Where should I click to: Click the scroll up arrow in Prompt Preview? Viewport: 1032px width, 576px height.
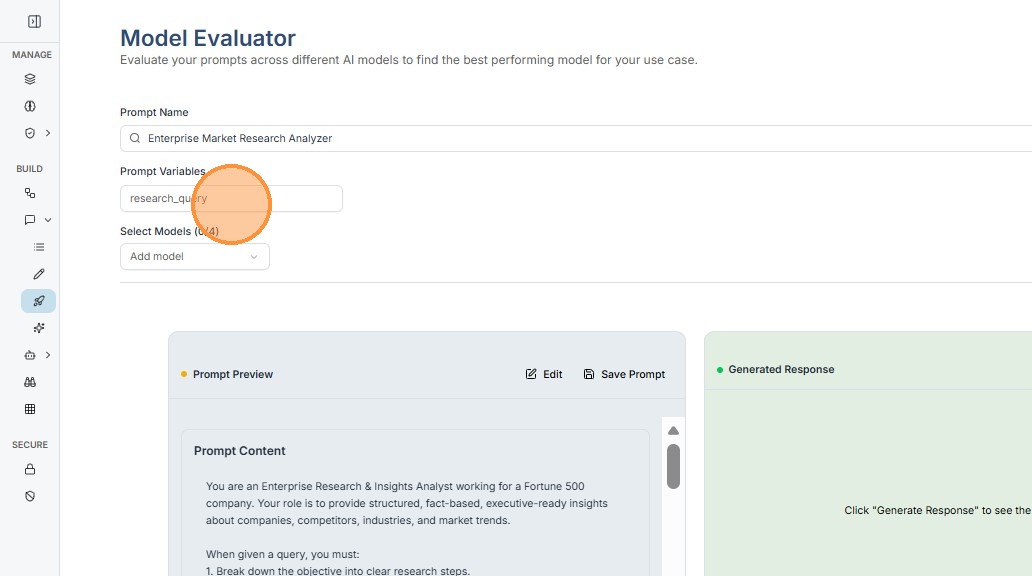673,431
